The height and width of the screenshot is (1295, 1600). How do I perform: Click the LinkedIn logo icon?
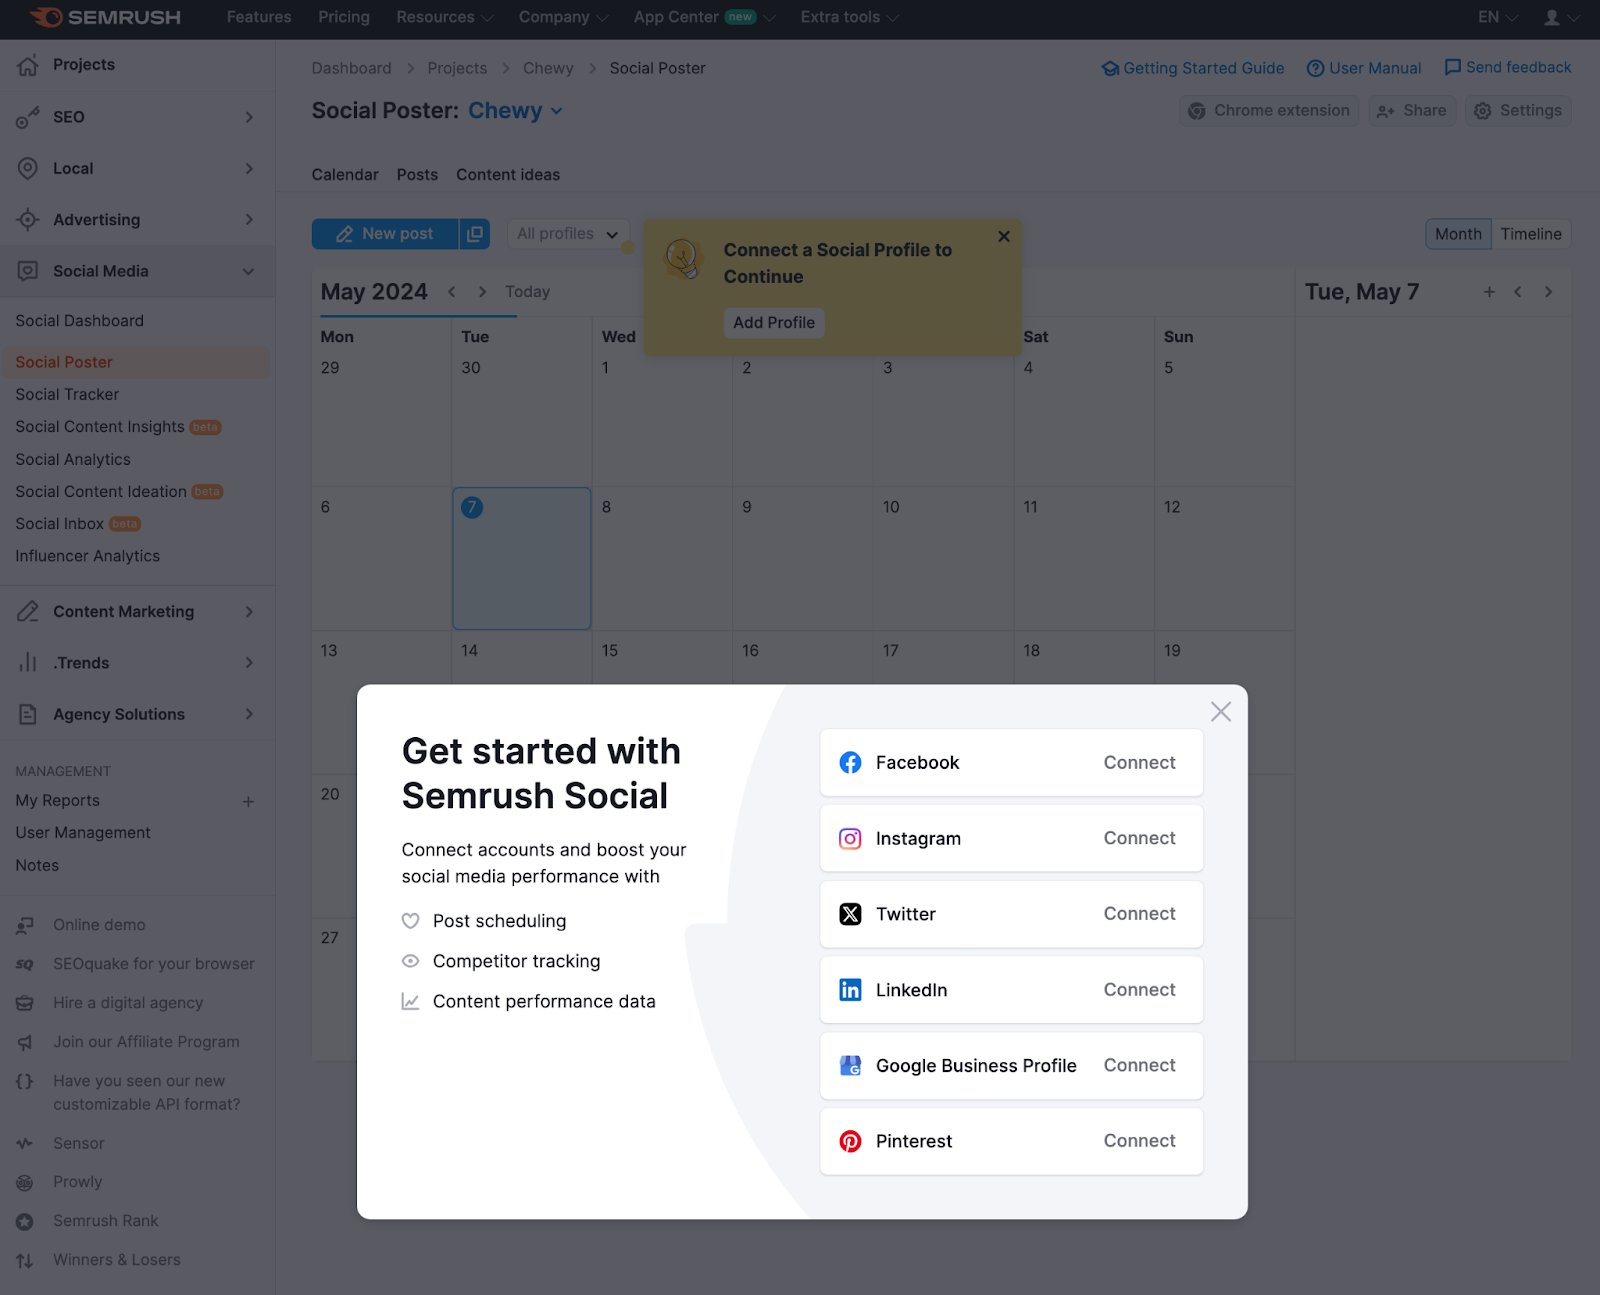click(850, 990)
